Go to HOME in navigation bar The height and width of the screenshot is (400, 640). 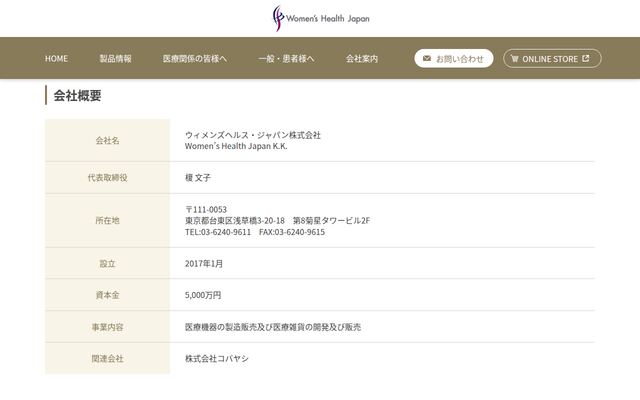[56, 59]
